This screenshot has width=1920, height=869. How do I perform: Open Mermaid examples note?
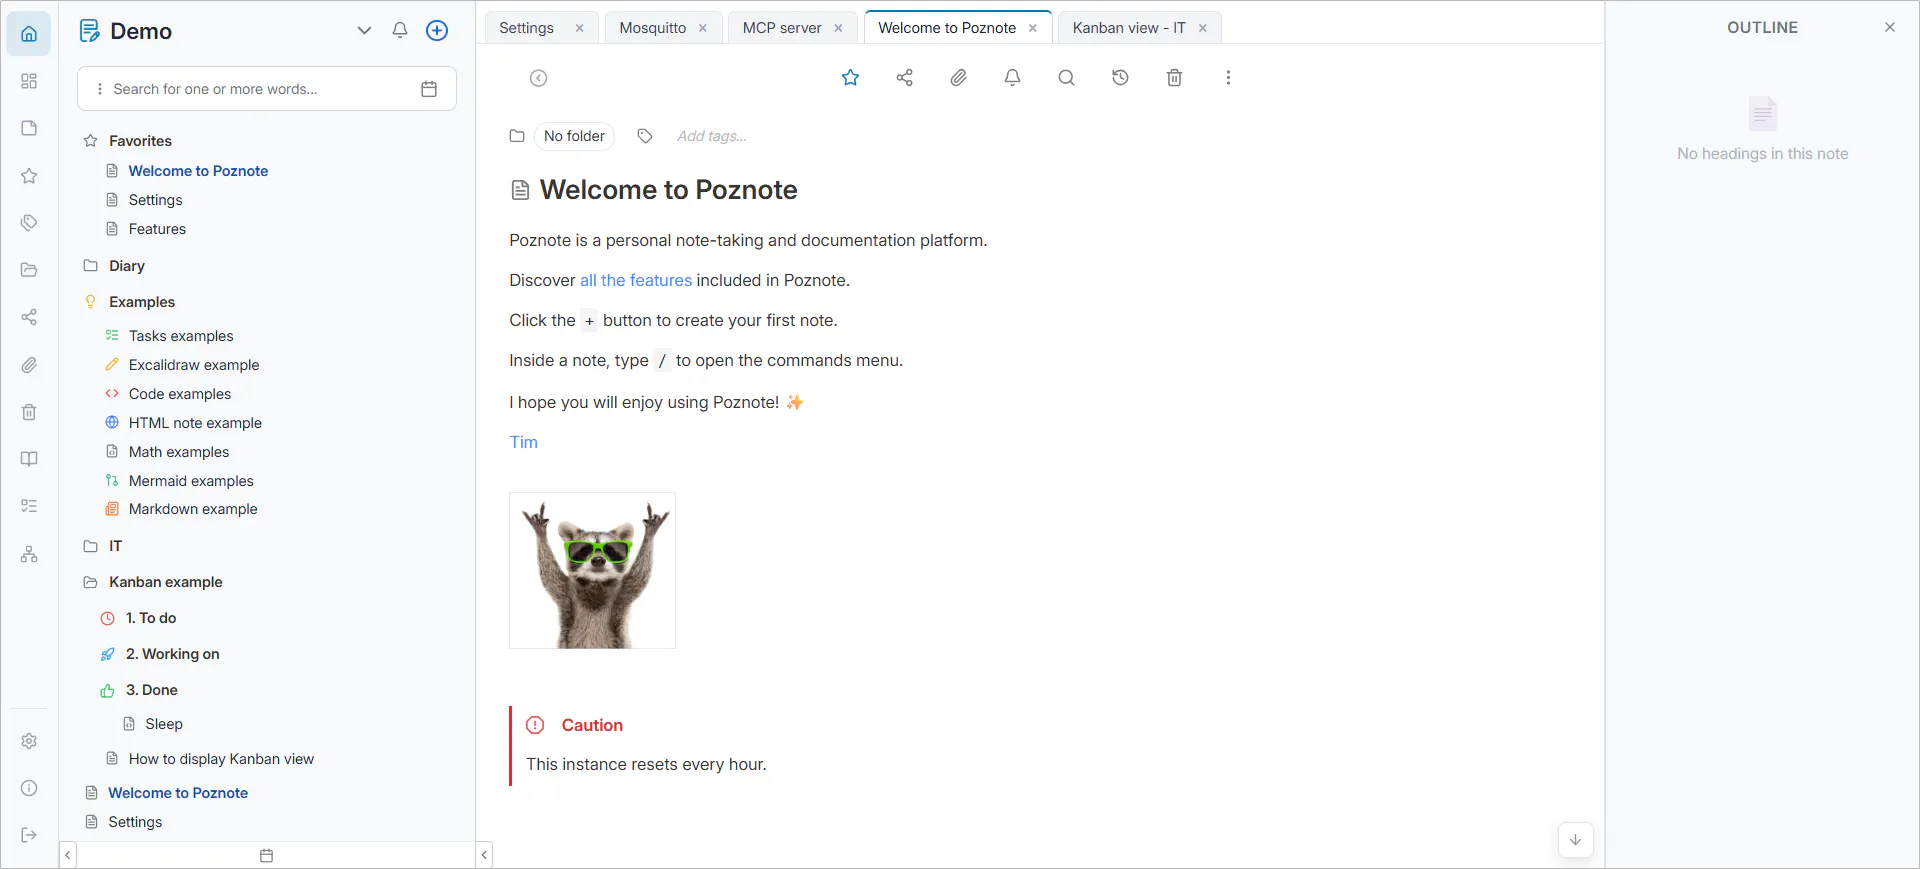tap(191, 481)
